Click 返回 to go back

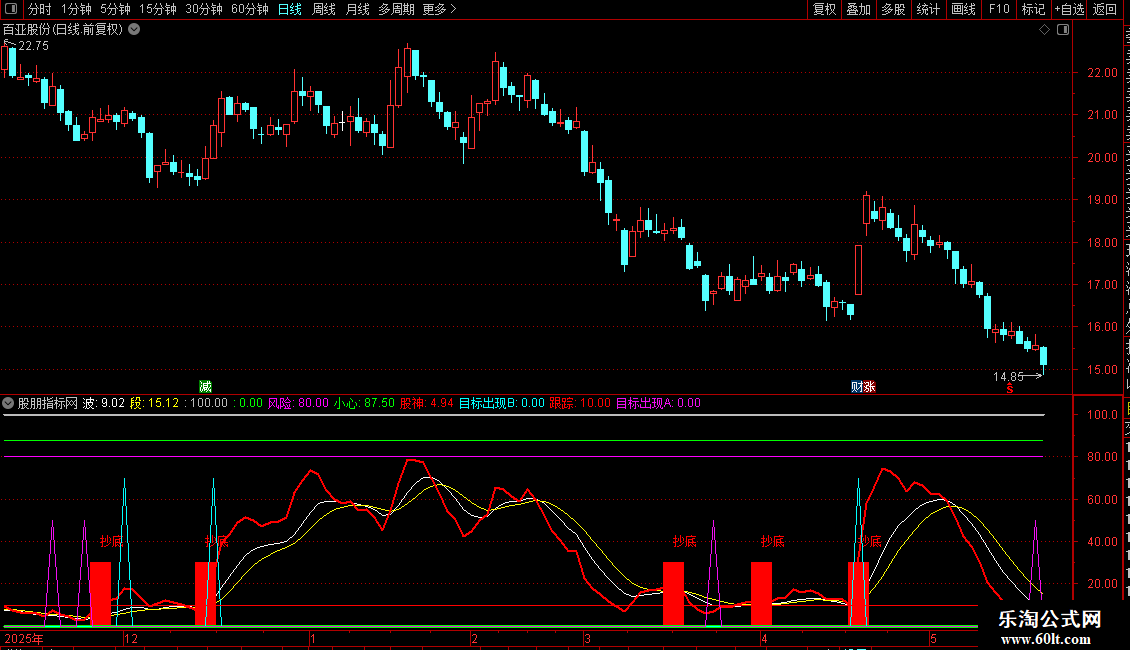pyautogui.click(x=1104, y=9)
